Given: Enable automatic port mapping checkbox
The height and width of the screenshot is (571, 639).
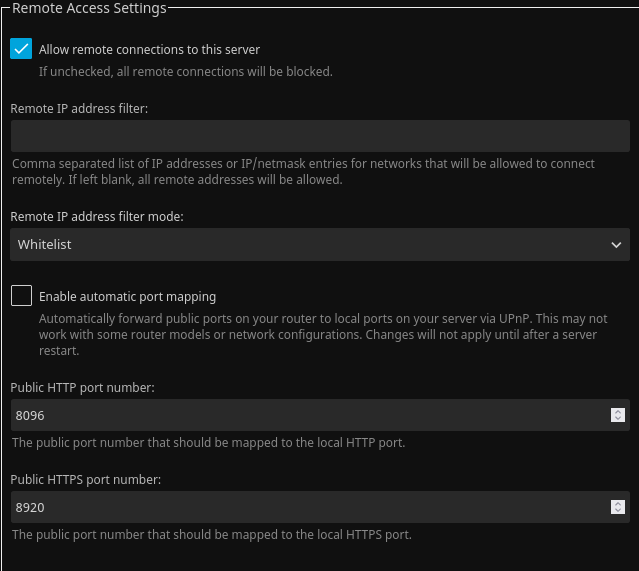Looking at the screenshot, I should 21,296.
